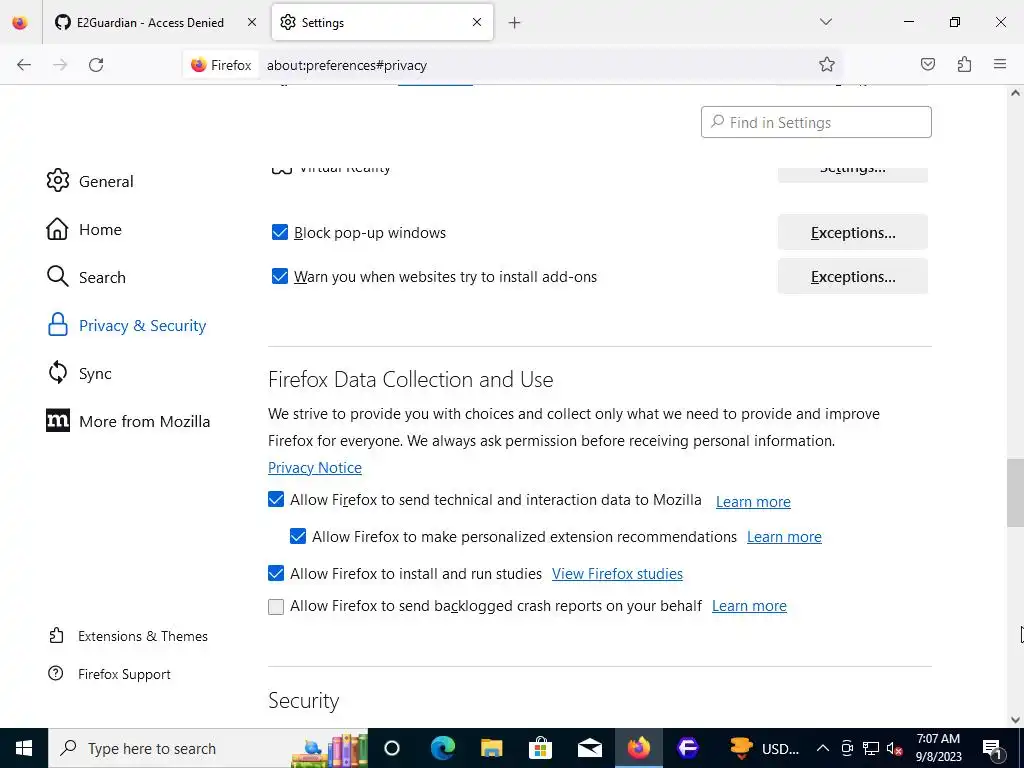
Task: Enable sending backlogged crash reports
Action: (276, 607)
